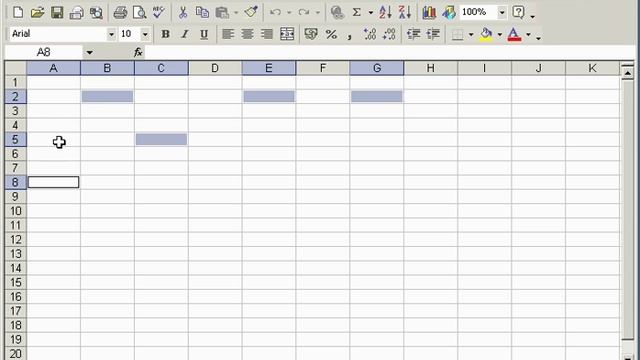Select highlighted cell C5
Viewport: 640px width, 360px height.
tap(161, 139)
